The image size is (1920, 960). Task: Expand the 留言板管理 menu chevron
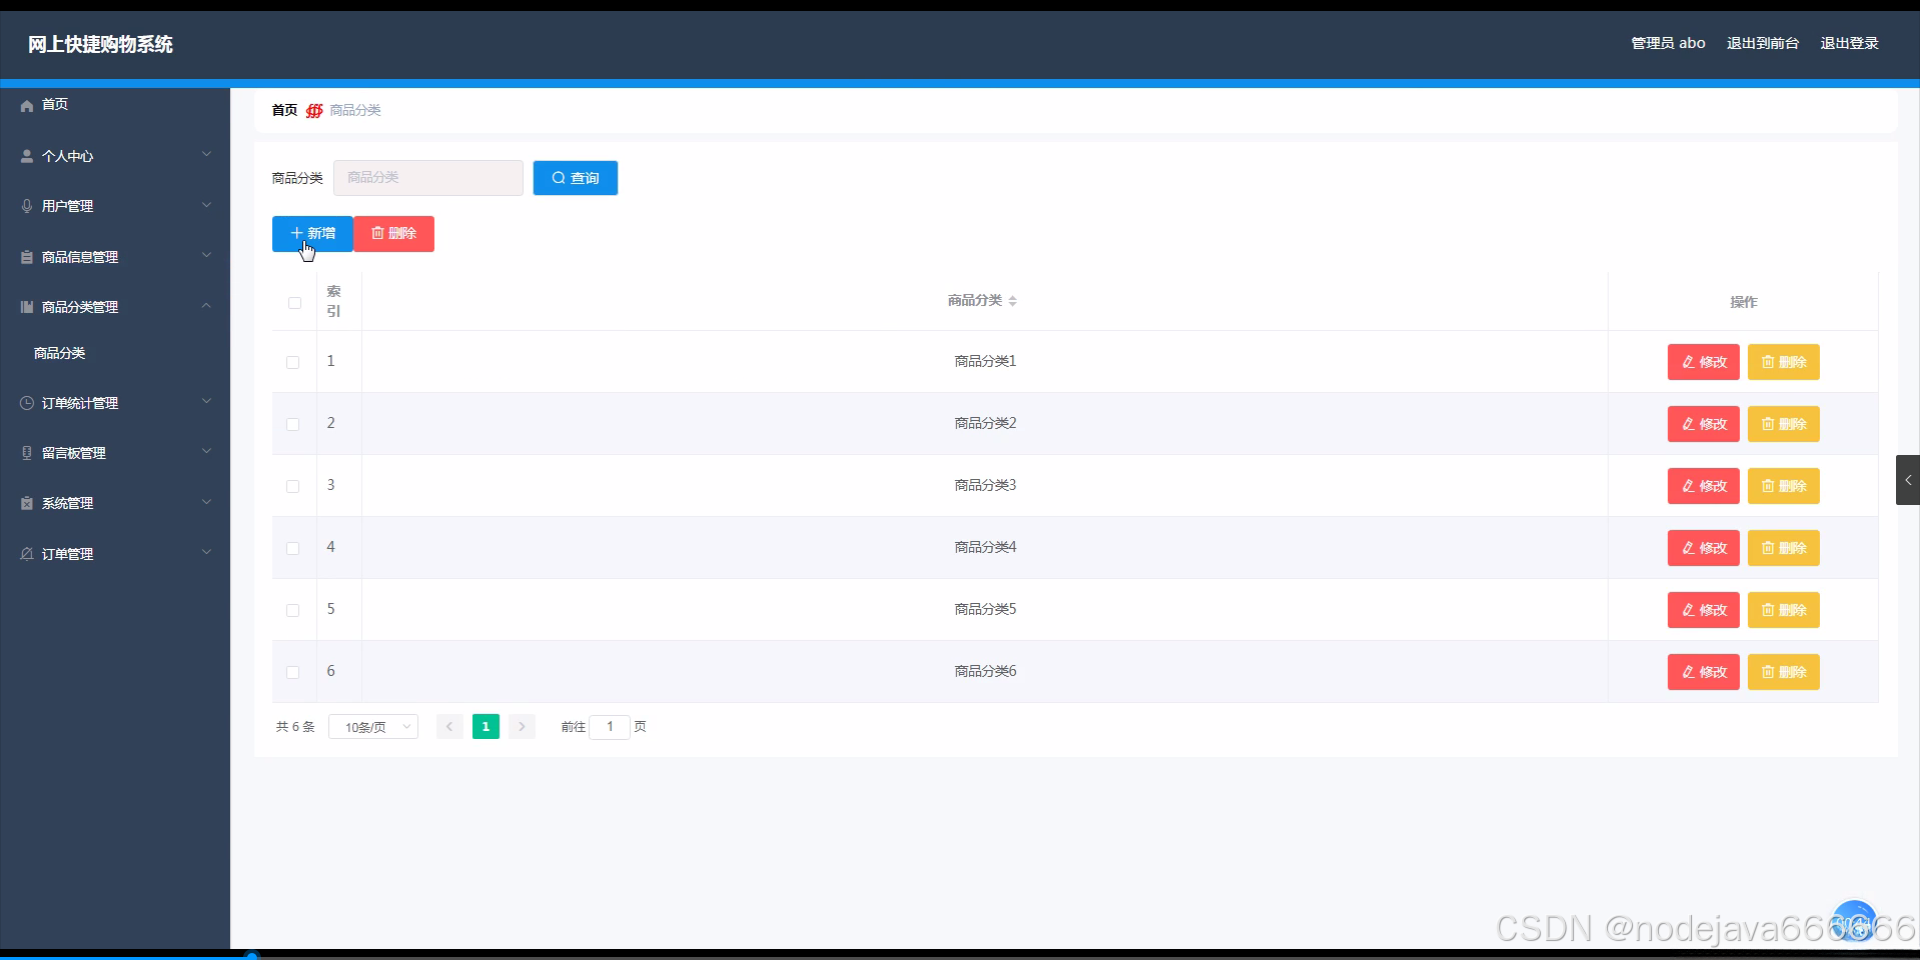click(206, 451)
